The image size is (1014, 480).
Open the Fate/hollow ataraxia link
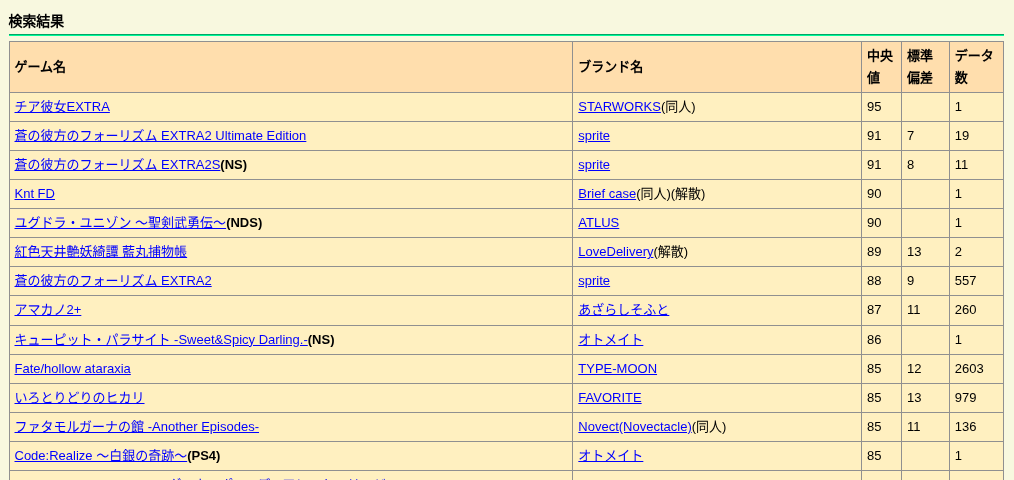(x=72, y=369)
